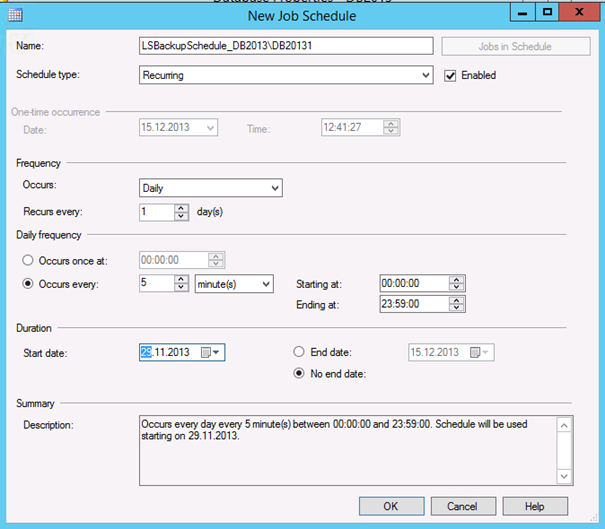
Task: Uncheck the Enabled checkbox
Action: click(450, 75)
